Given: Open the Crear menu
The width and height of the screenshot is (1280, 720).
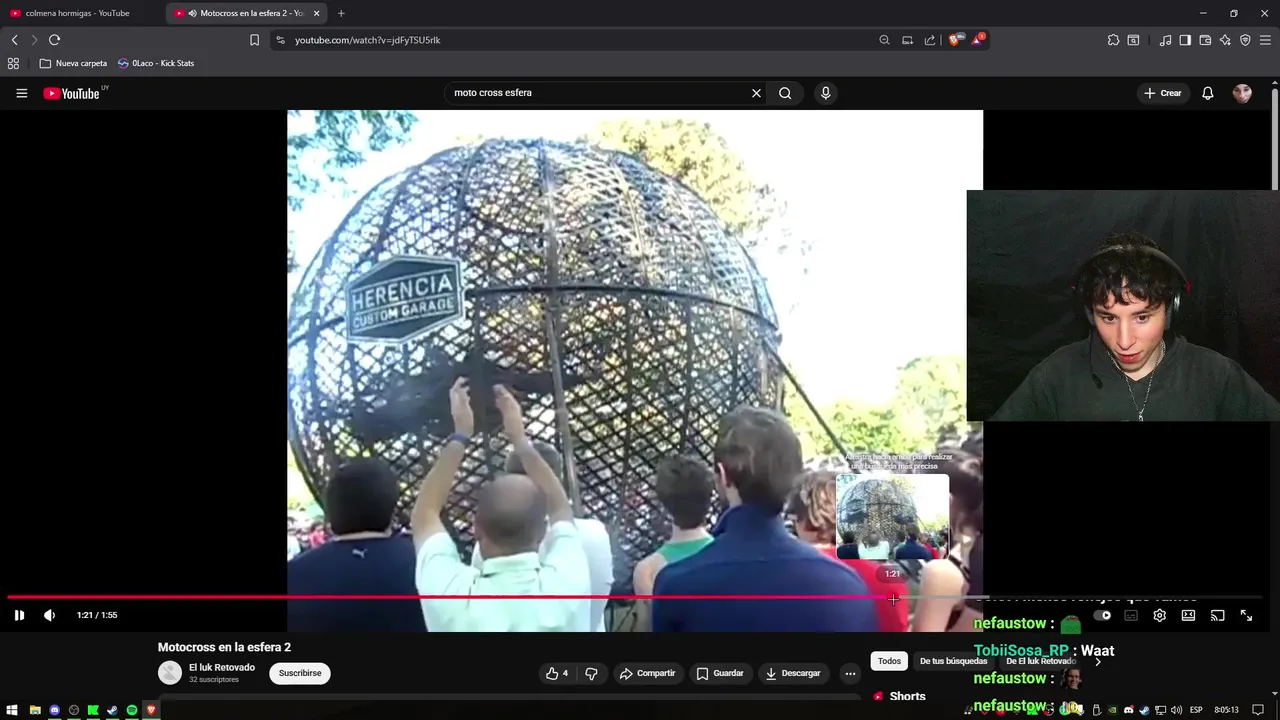Looking at the screenshot, I should pos(1163,93).
